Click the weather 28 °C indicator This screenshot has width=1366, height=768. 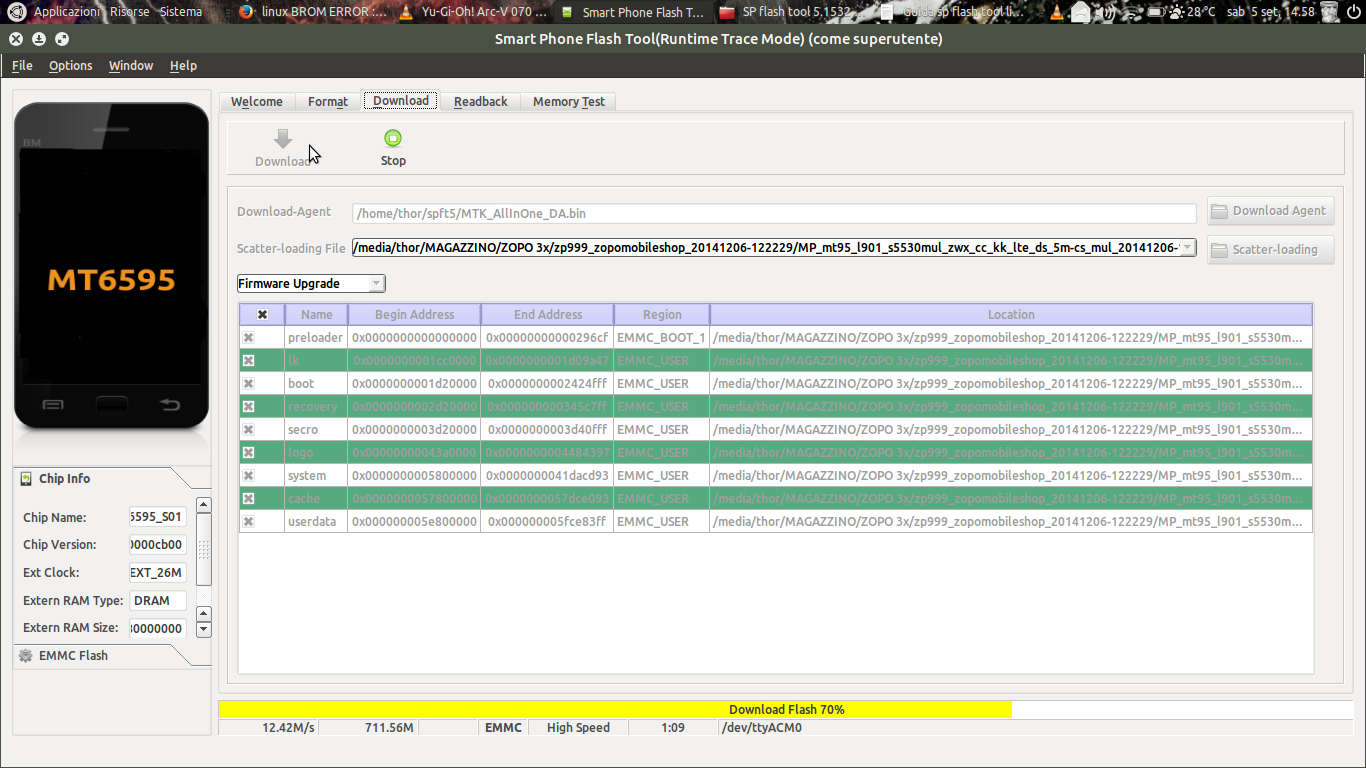coord(1193,12)
